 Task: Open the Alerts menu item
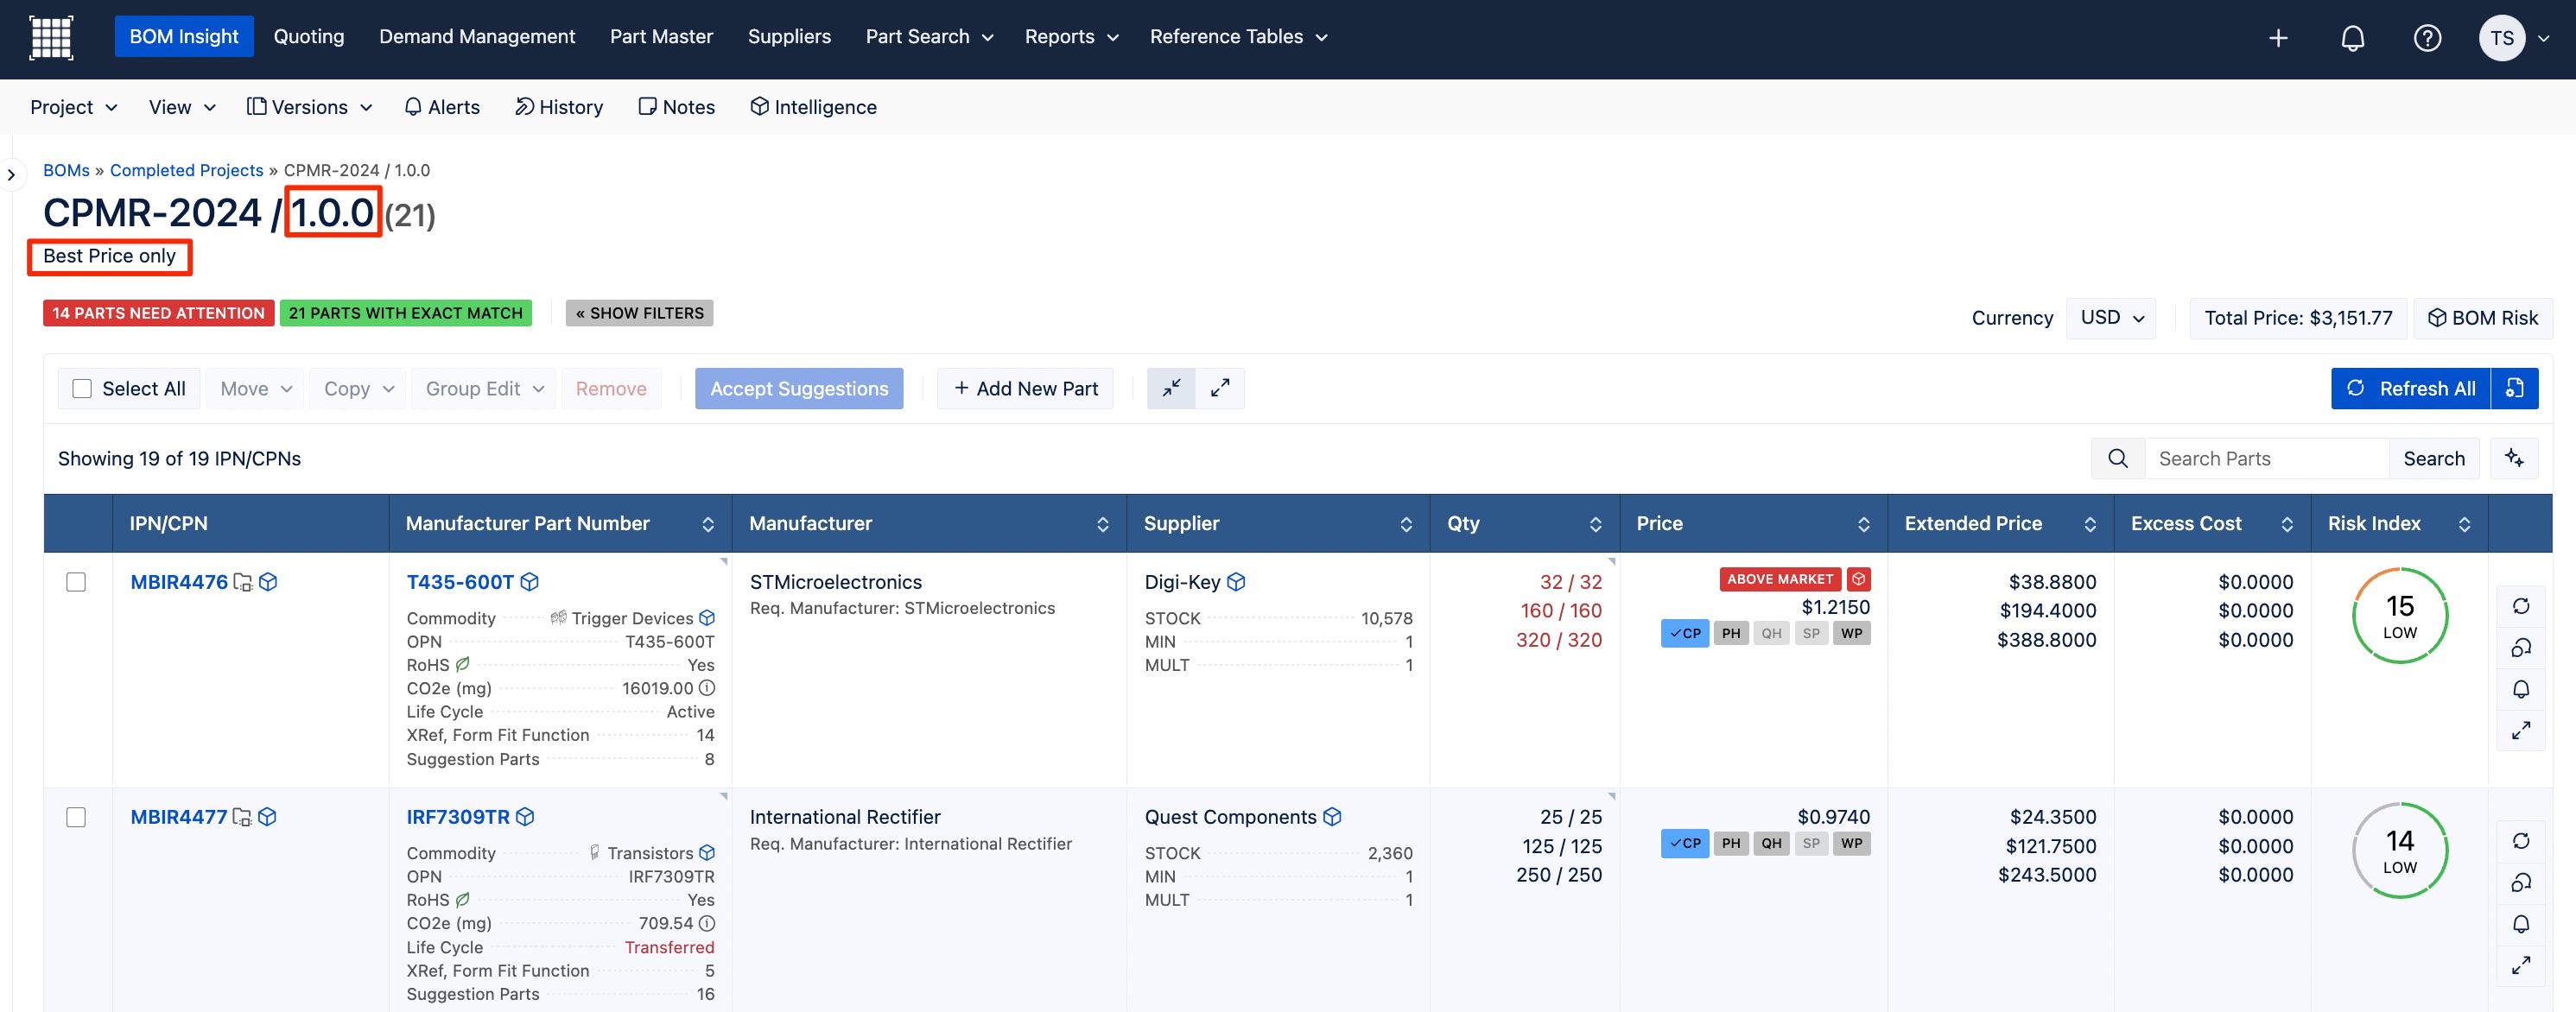tap(442, 107)
